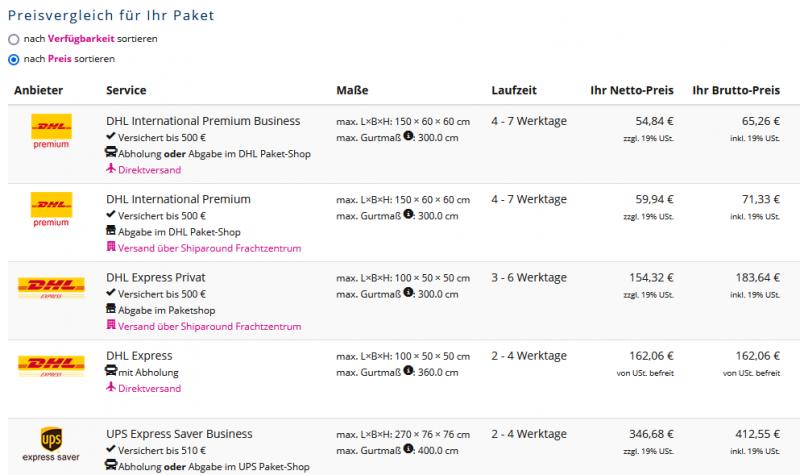
Task: Open Versand über Shiparound Frachtzentrum for DHL International Premium
Action: pos(210,248)
